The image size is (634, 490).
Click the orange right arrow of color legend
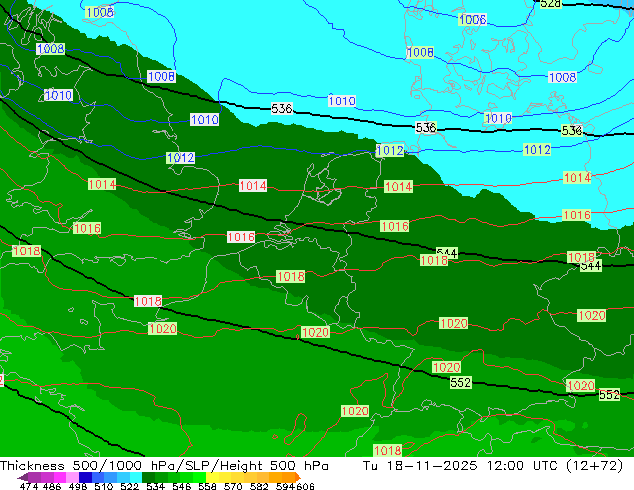(x=298, y=477)
